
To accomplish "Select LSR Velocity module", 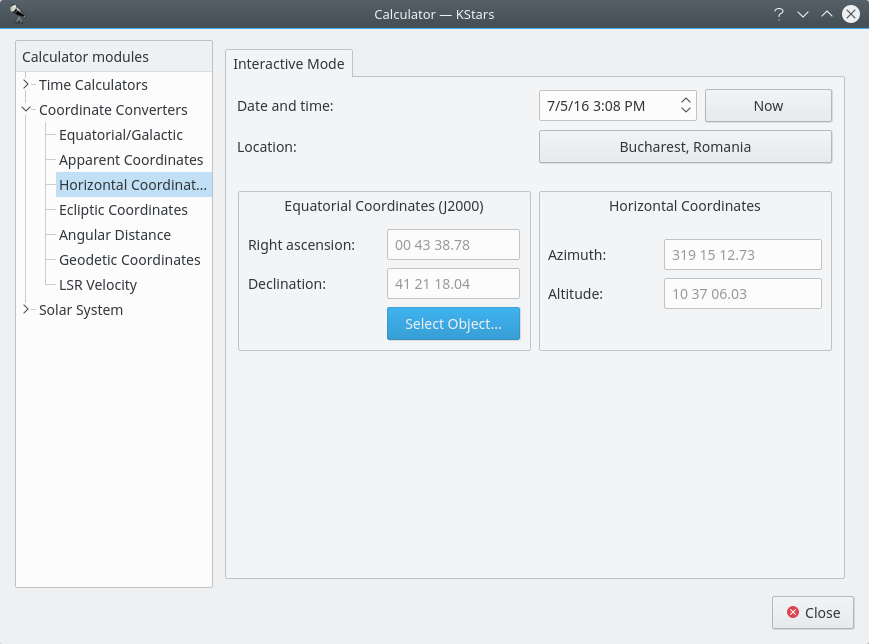I will [x=98, y=285].
